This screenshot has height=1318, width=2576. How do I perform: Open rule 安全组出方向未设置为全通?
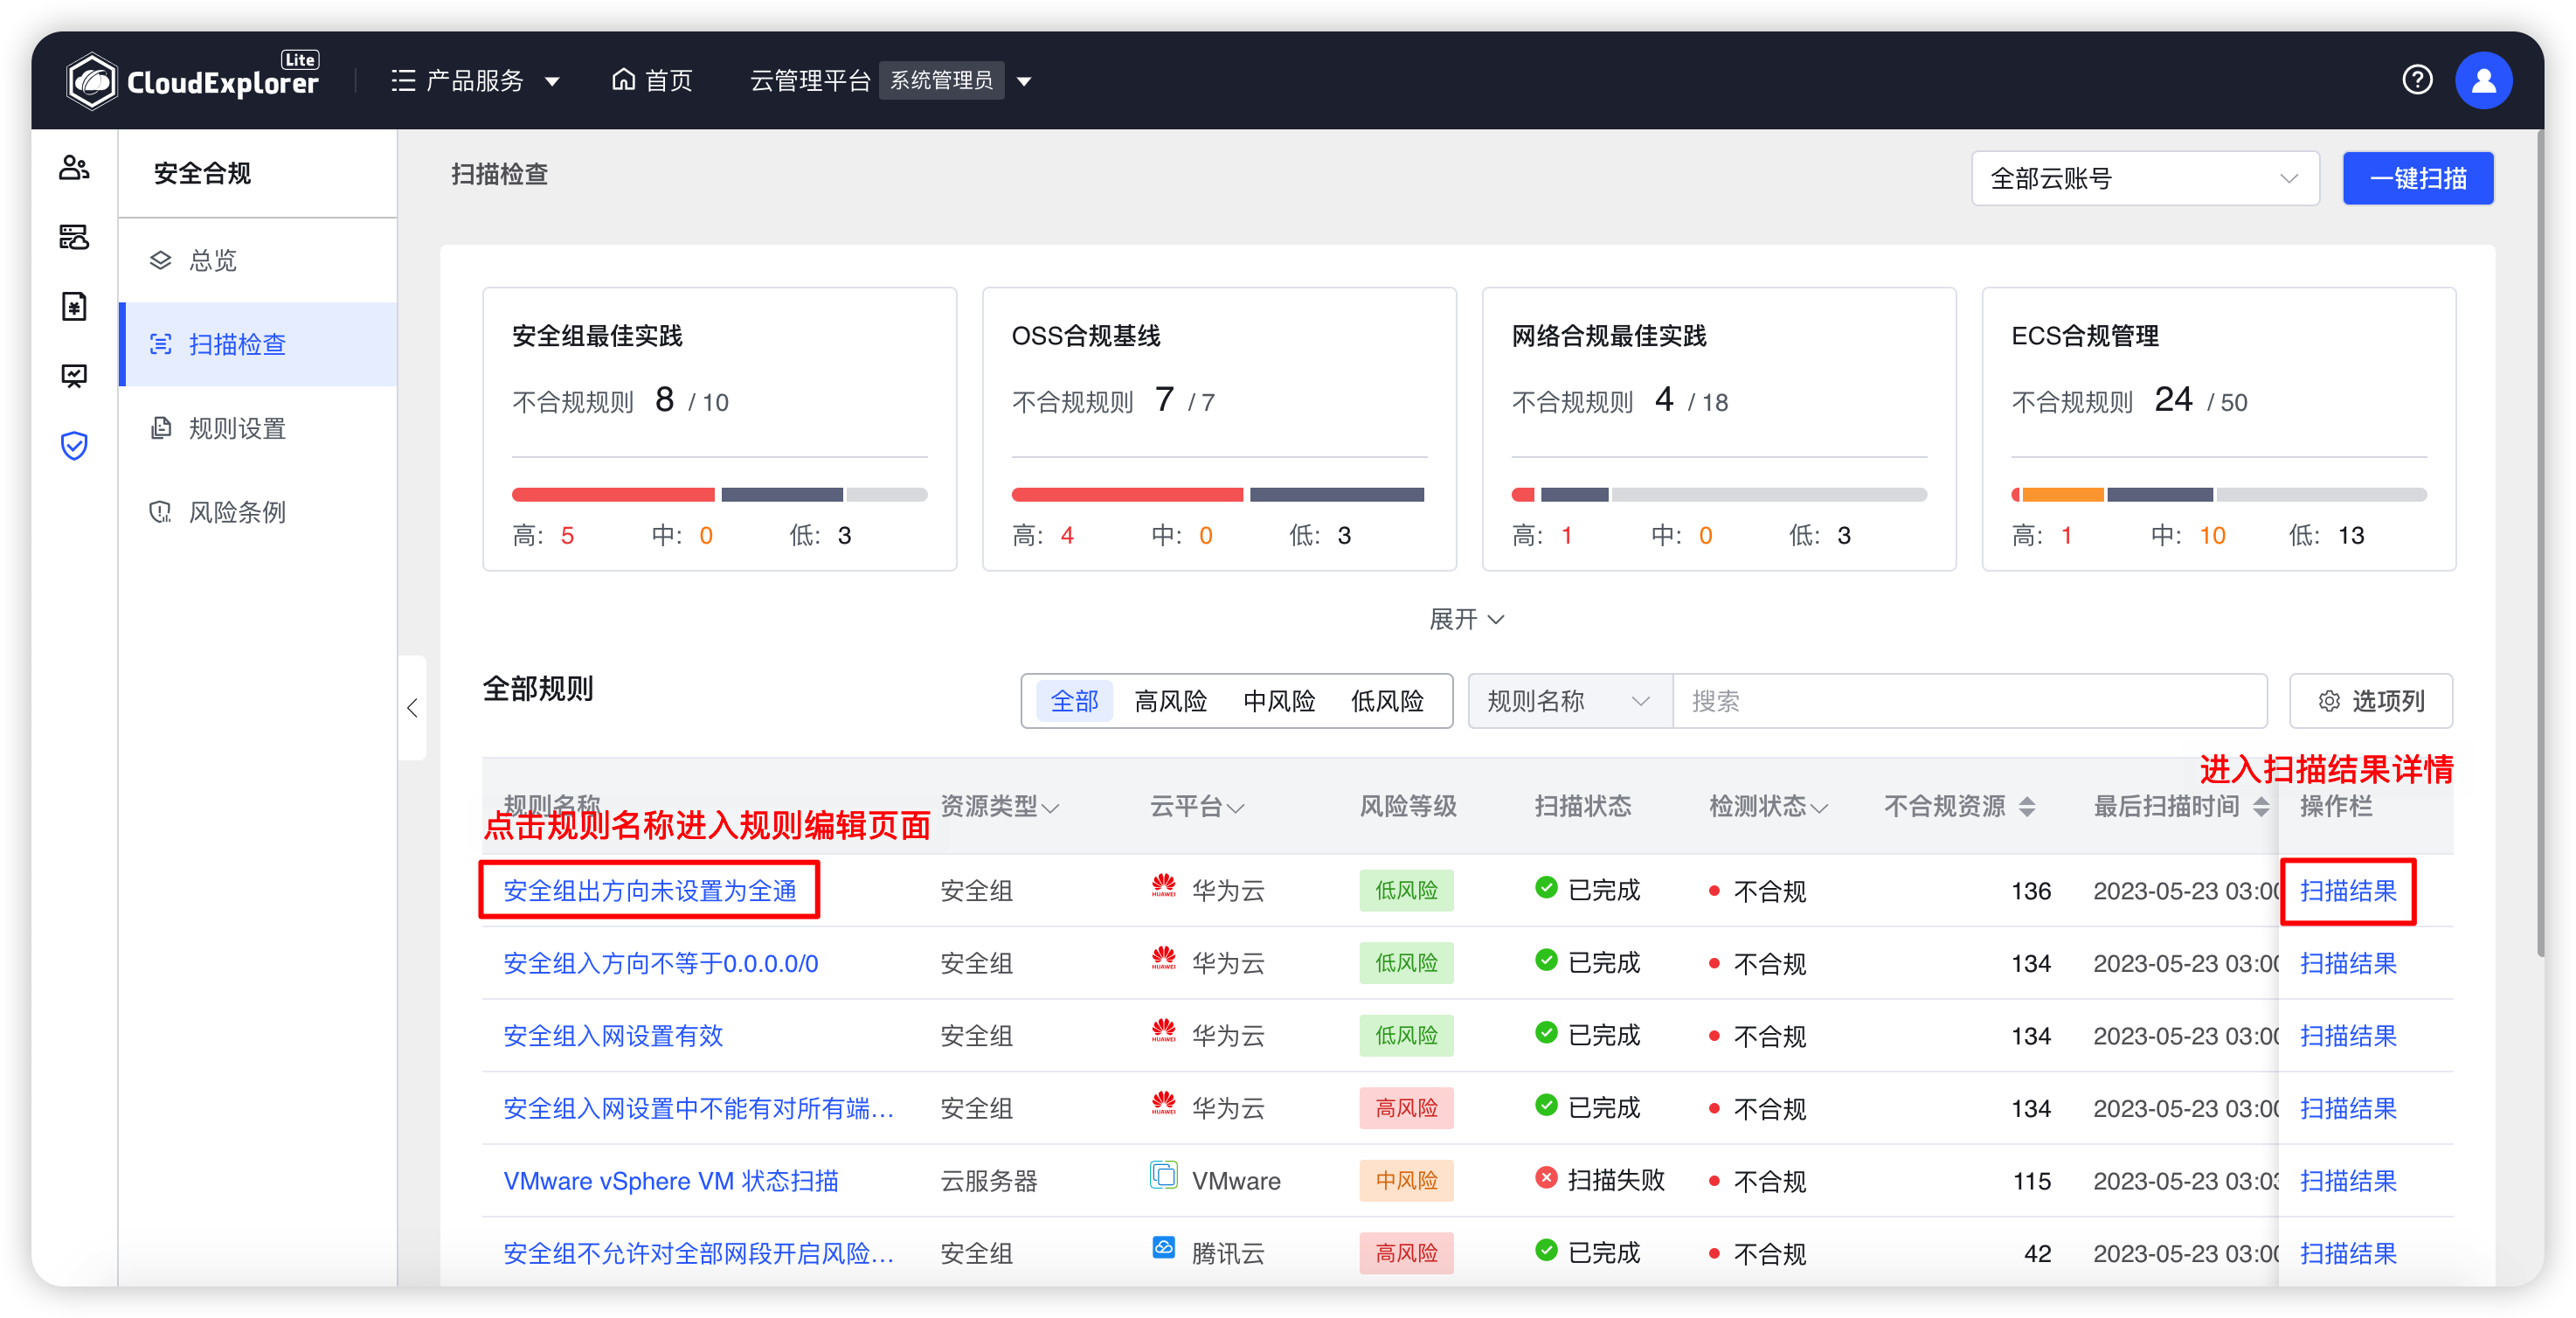pyautogui.click(x=650, y=890)
